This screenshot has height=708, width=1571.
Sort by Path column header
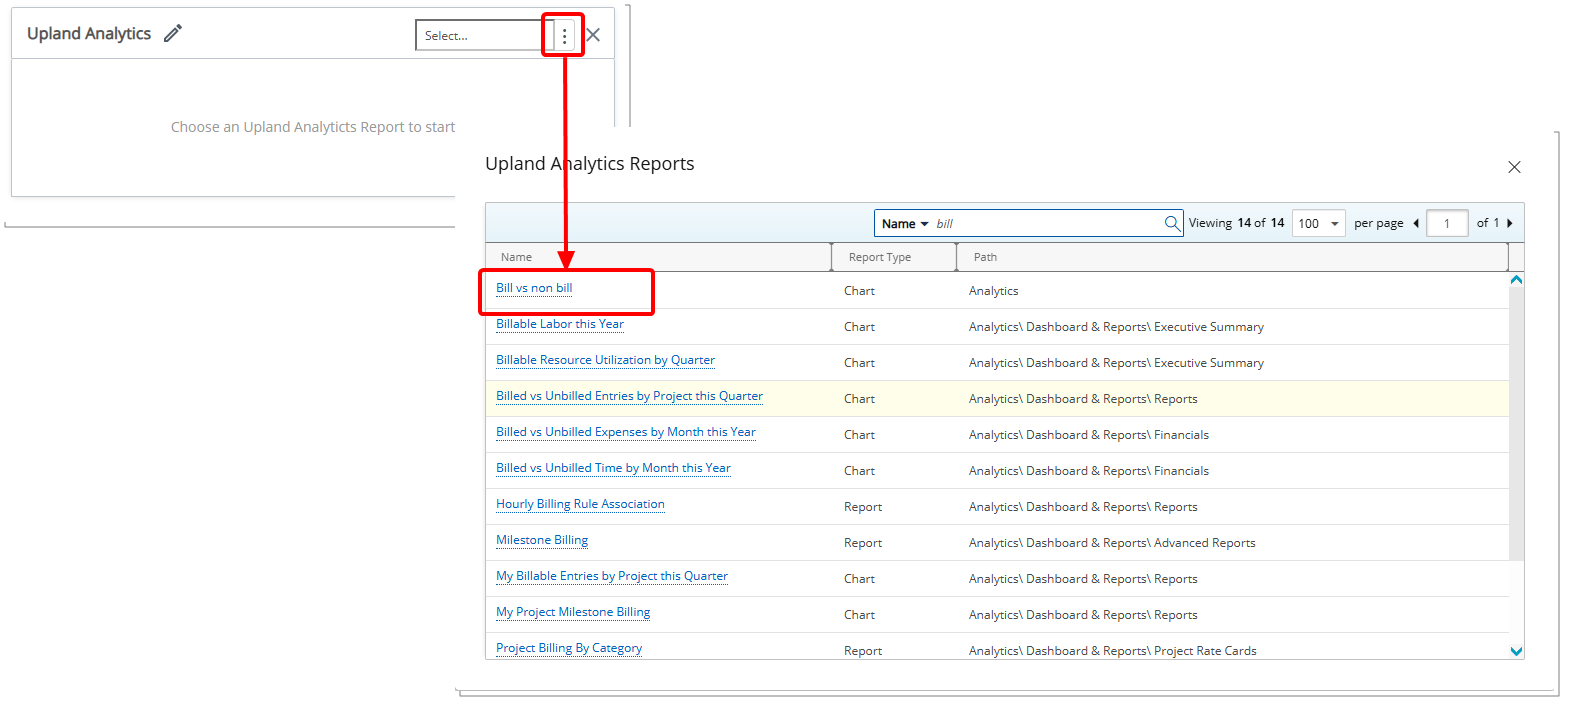pyautogui.click(x=1232, y=257)
